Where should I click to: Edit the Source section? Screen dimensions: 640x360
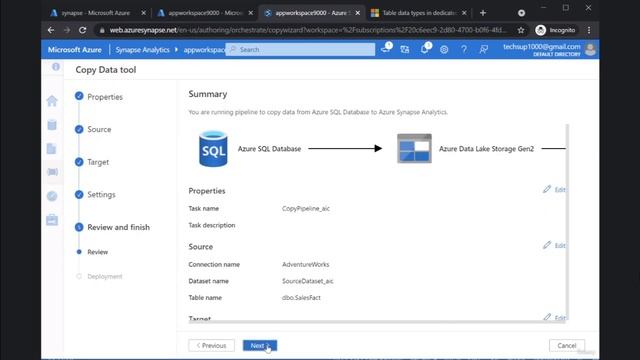554,245
